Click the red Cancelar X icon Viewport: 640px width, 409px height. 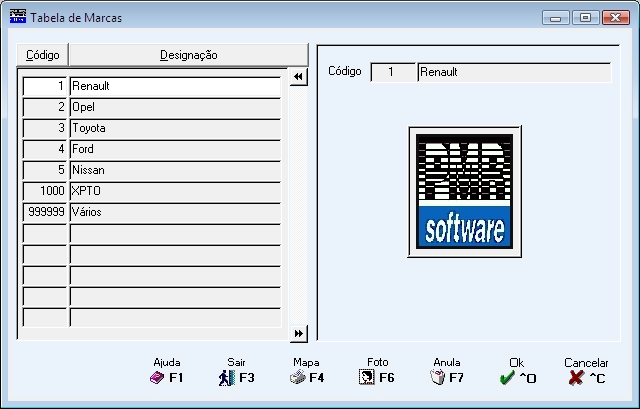[x=576, y=378]
